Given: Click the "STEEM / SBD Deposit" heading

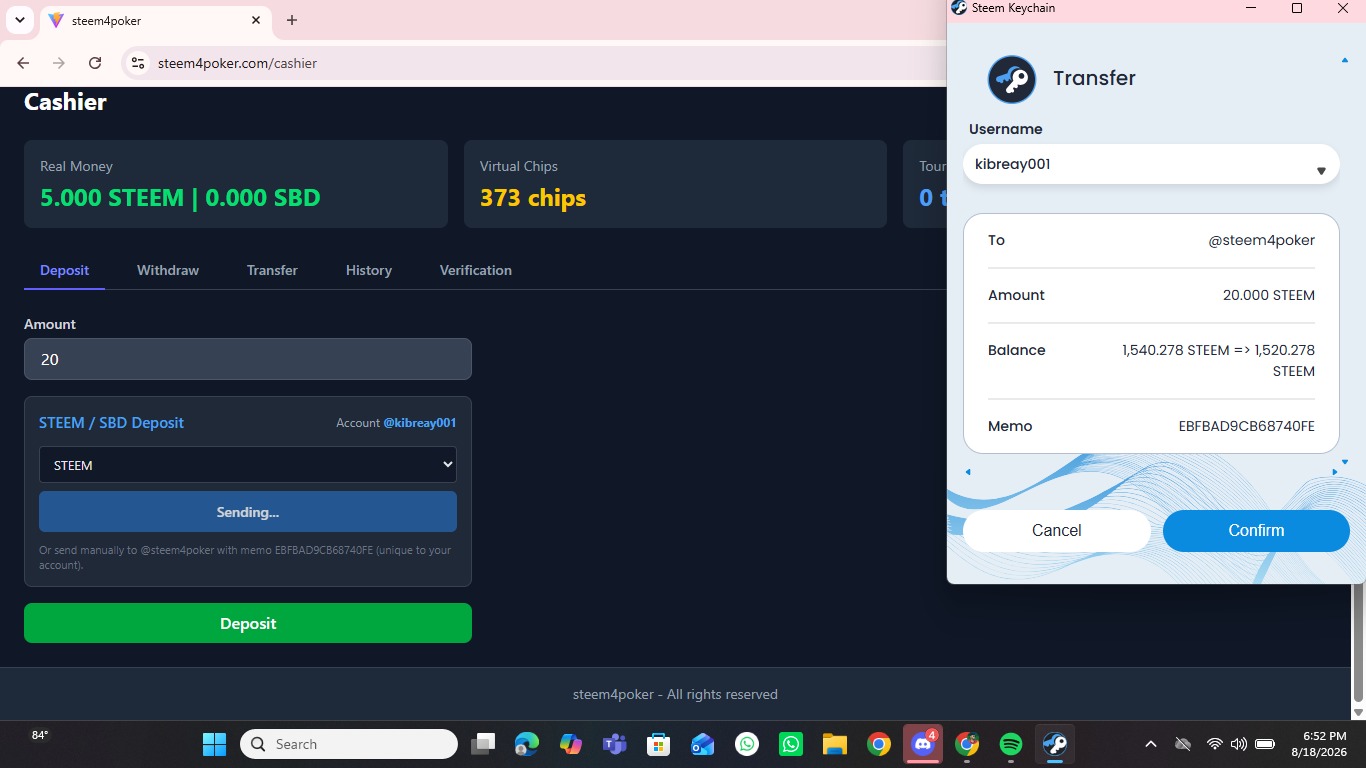Looking at the screenshot, I should pyautogui.click(x=111, y=423).
